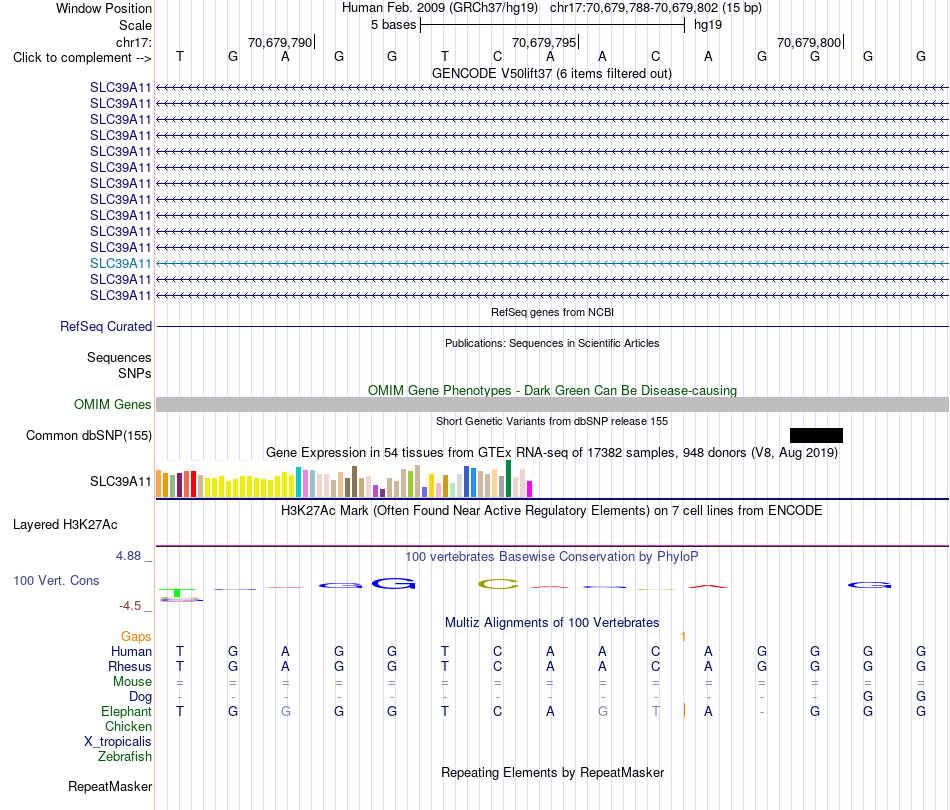Image resolution: width=950 pixels, height=810 pixels.
Task: Click the hg19 text beside scale bar
Action: pyautogui.click(x=708, y=25)
